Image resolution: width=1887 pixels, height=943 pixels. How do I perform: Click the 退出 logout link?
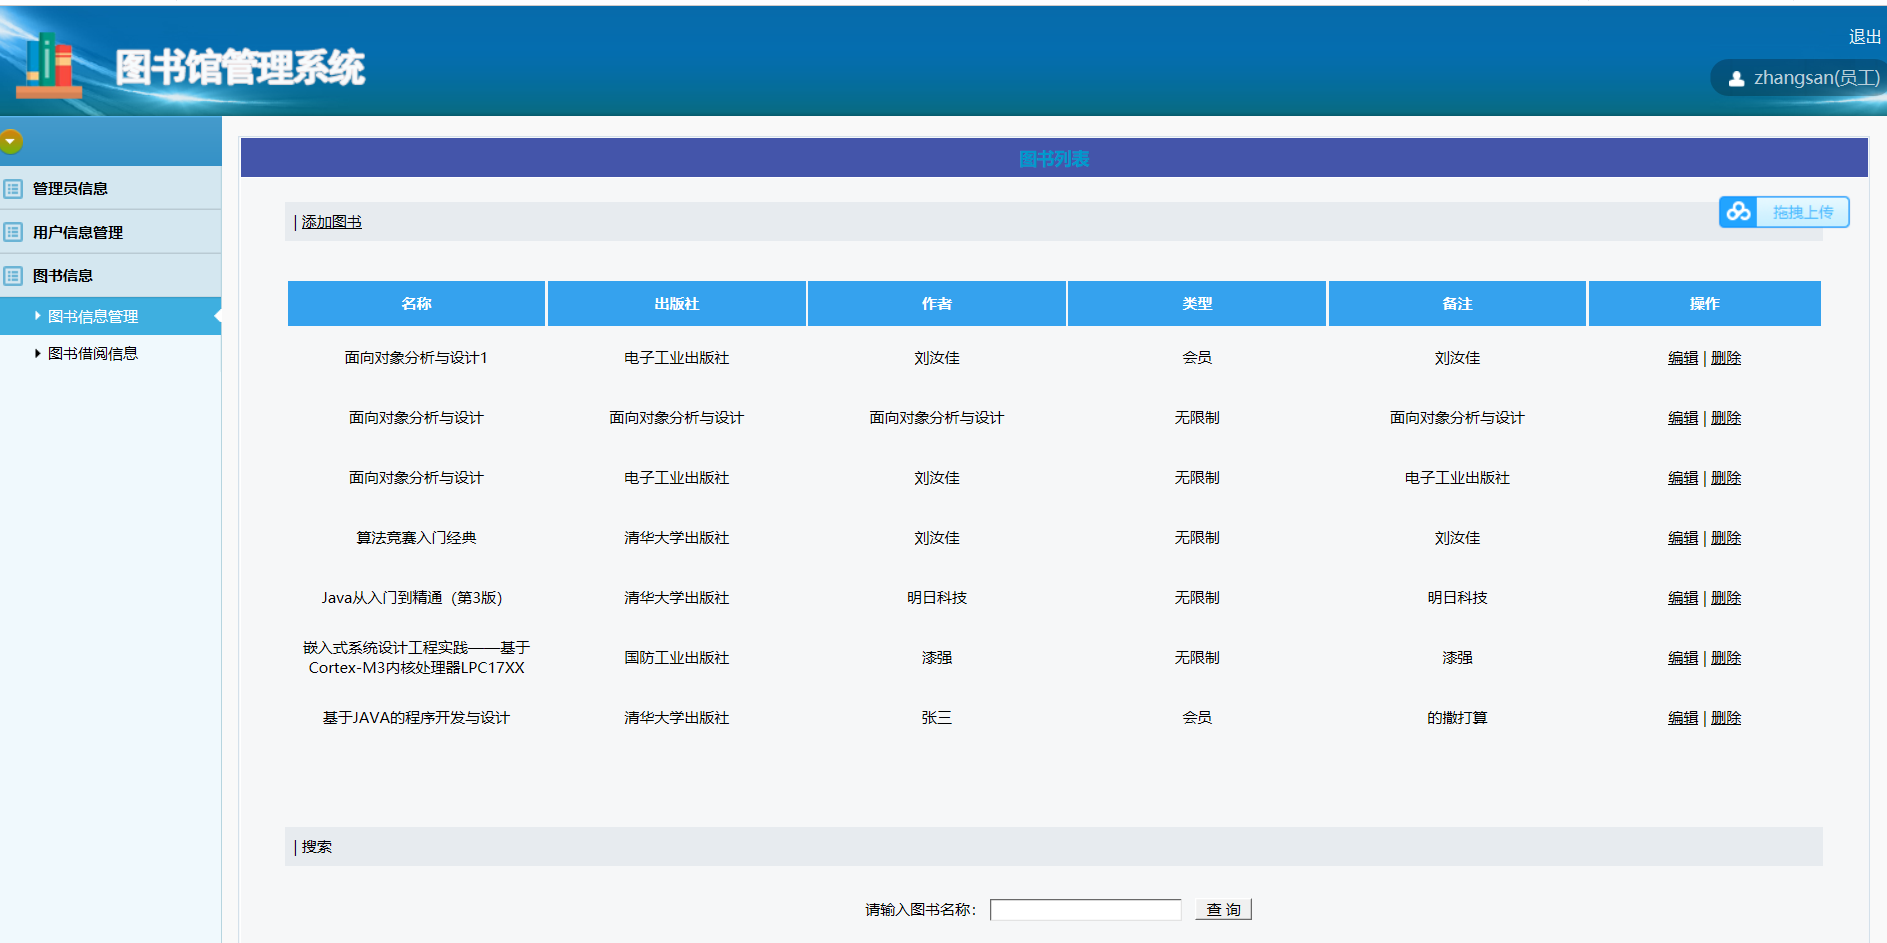1864,37
